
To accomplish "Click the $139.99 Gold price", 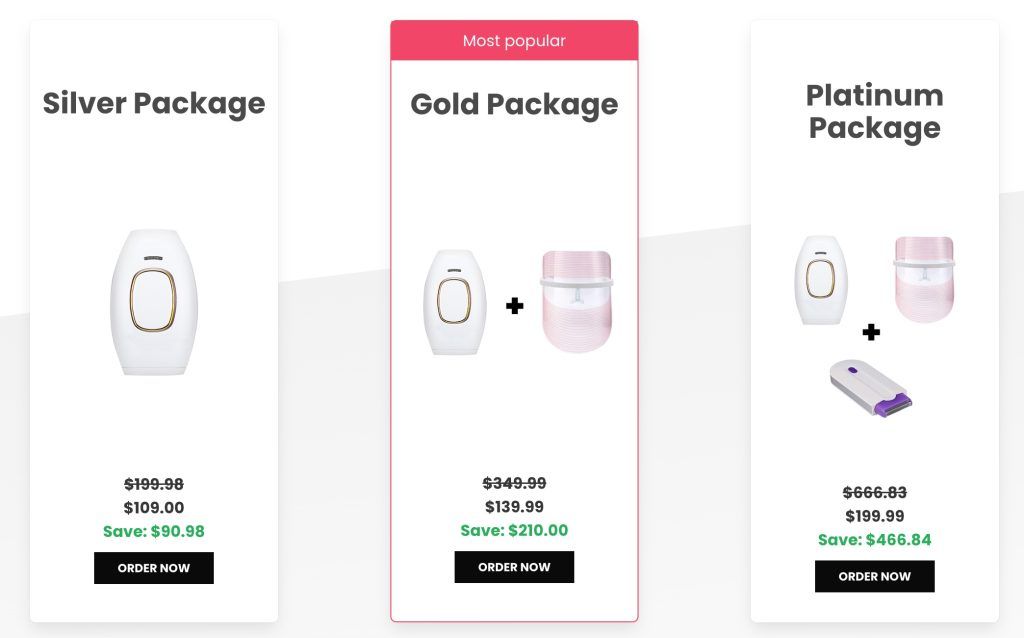I will click(514, 507).
